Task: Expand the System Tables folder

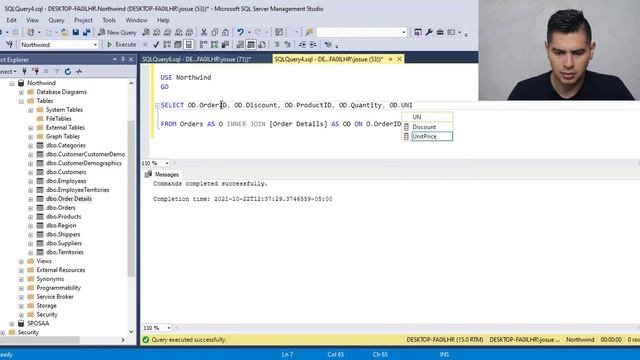Action: 31,110
